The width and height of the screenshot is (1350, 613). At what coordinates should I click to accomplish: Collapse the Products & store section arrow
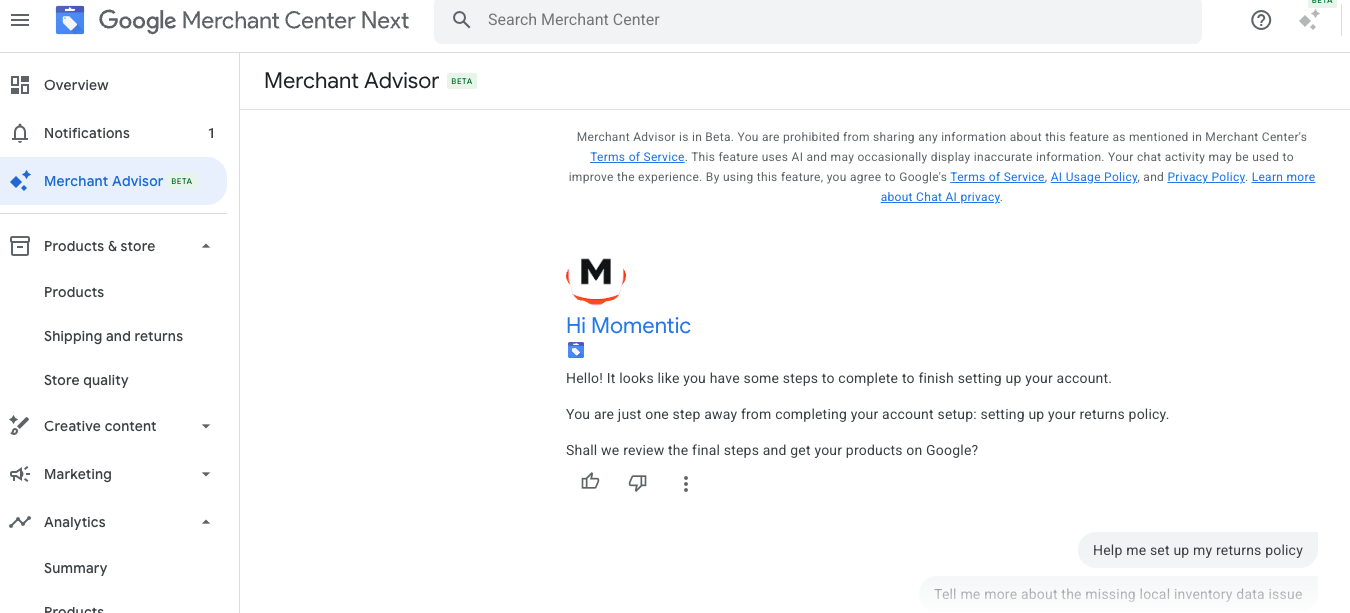206,246
